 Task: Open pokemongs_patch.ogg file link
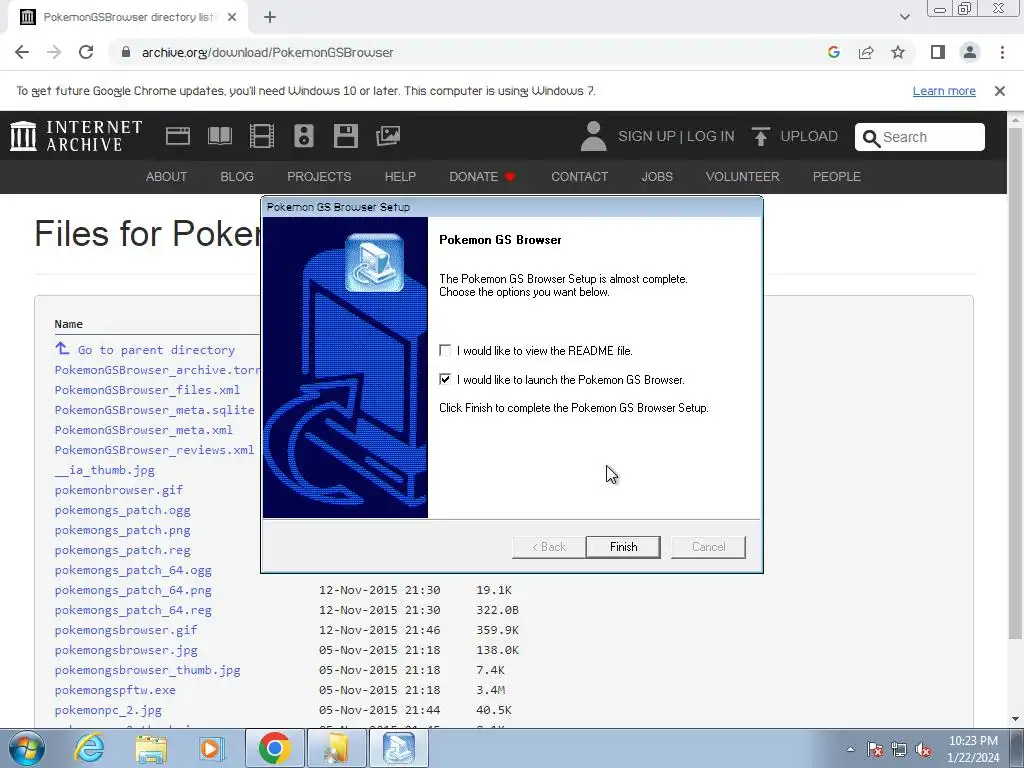pos(122,510)
